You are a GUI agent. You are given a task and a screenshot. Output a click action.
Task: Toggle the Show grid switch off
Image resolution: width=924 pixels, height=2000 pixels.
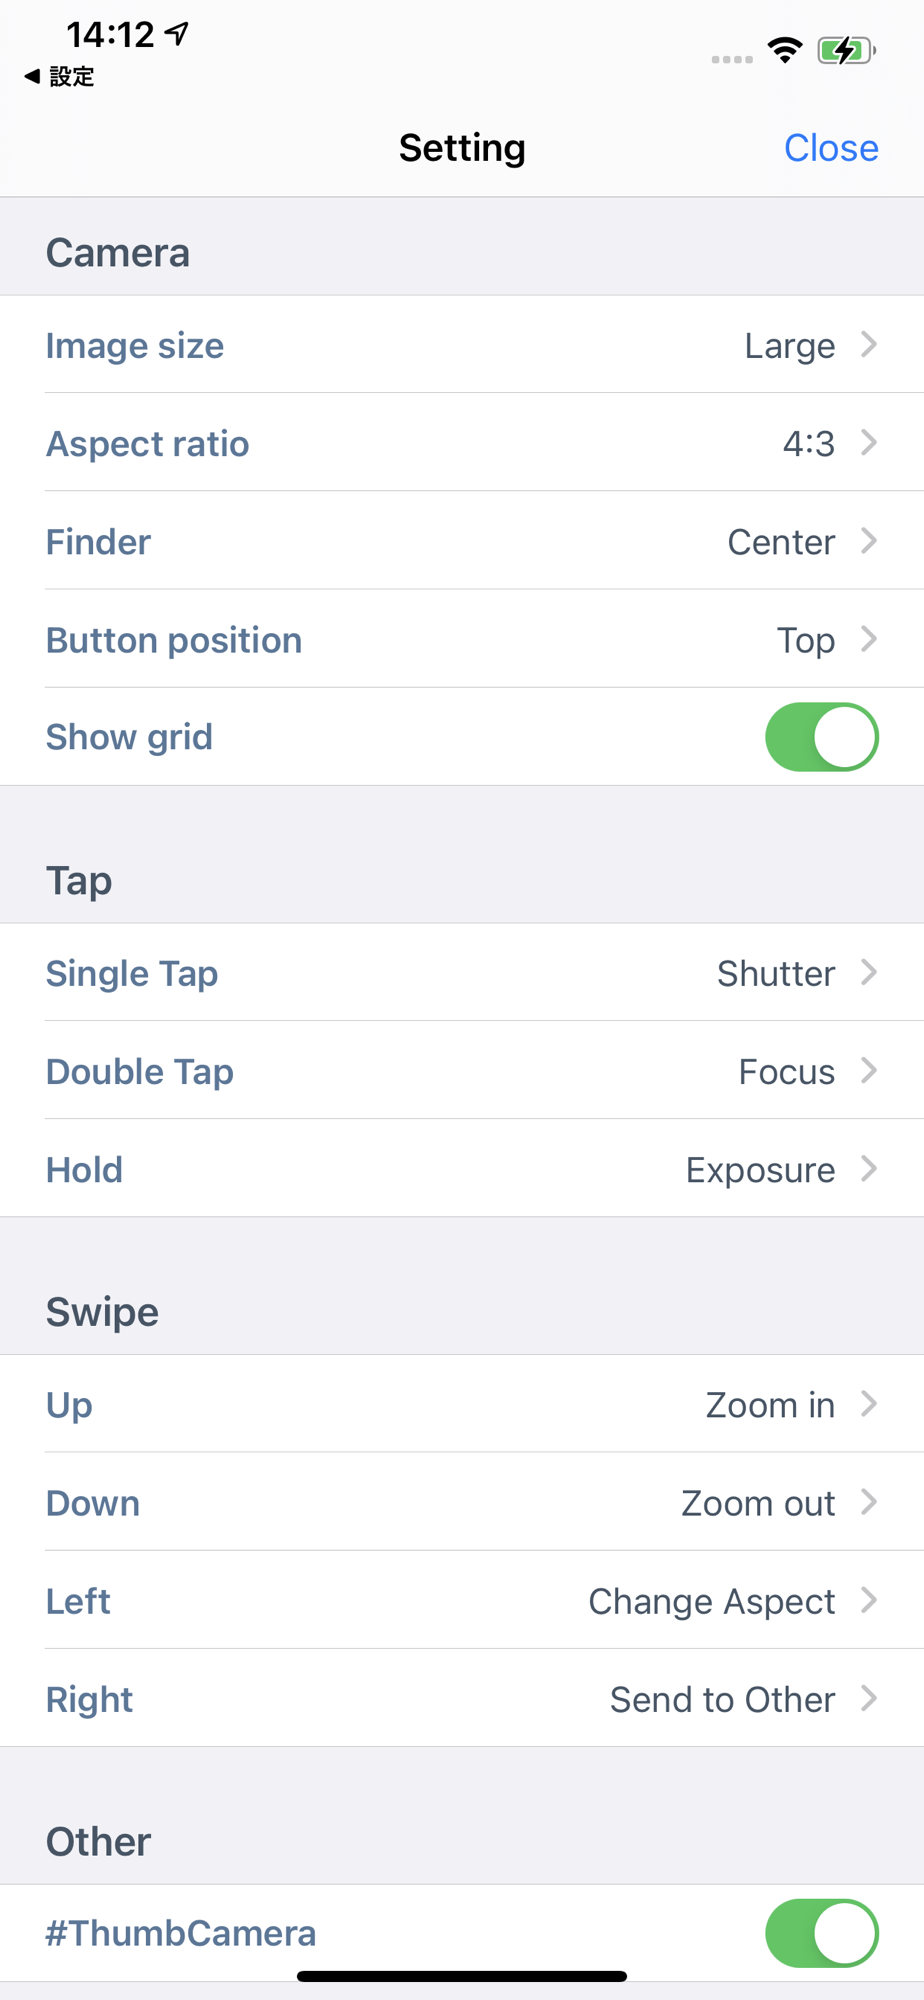click(822, 737)
